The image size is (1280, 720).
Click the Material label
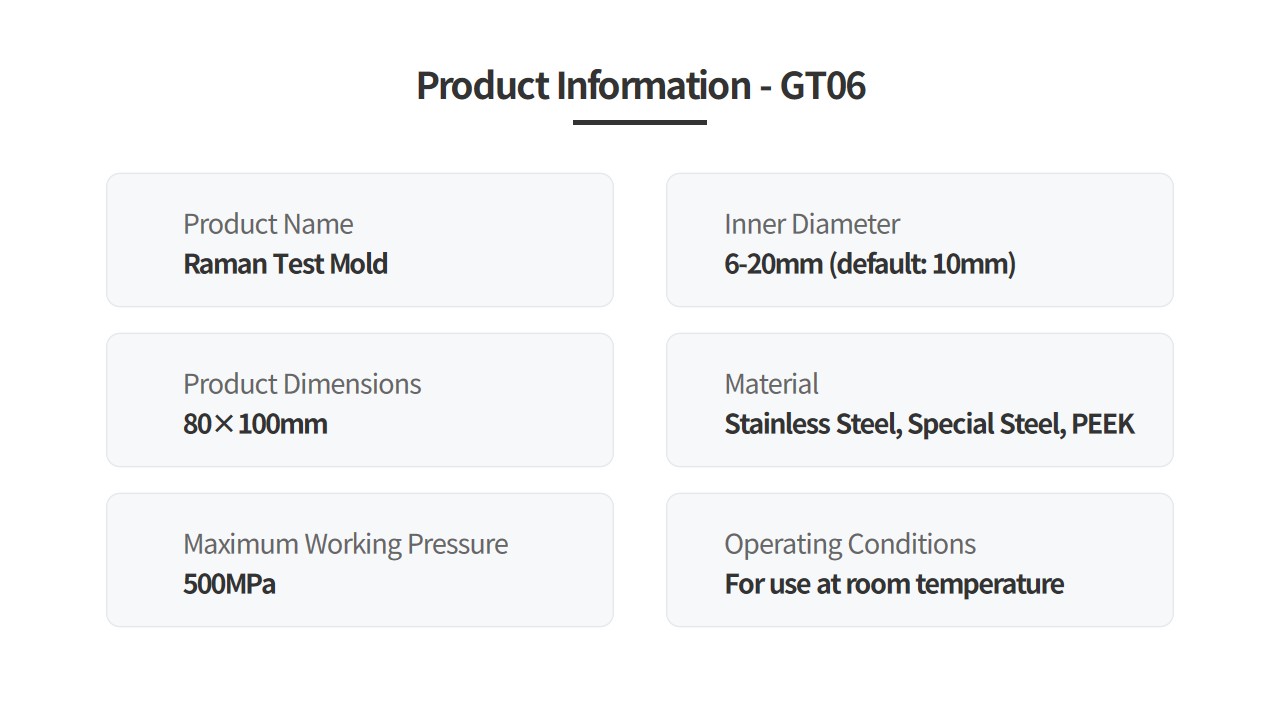pyautogui.click(x=771, y=384)
